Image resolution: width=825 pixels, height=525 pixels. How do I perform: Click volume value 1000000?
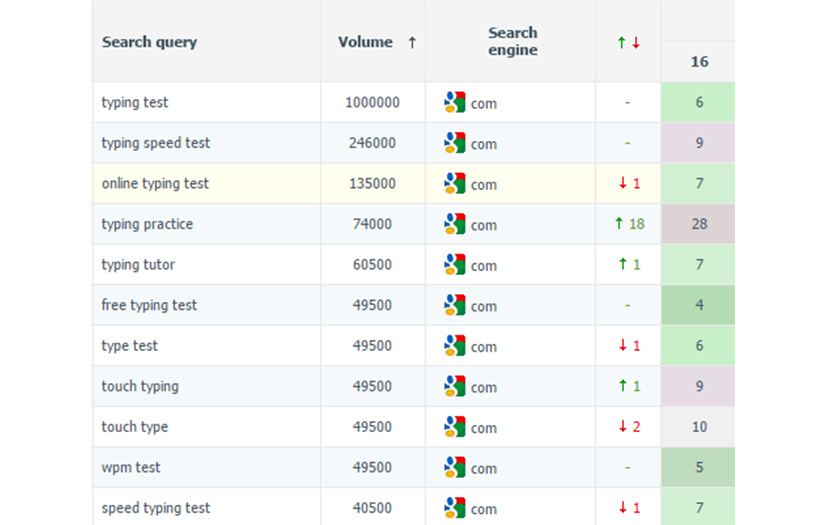tap(372, 102)
